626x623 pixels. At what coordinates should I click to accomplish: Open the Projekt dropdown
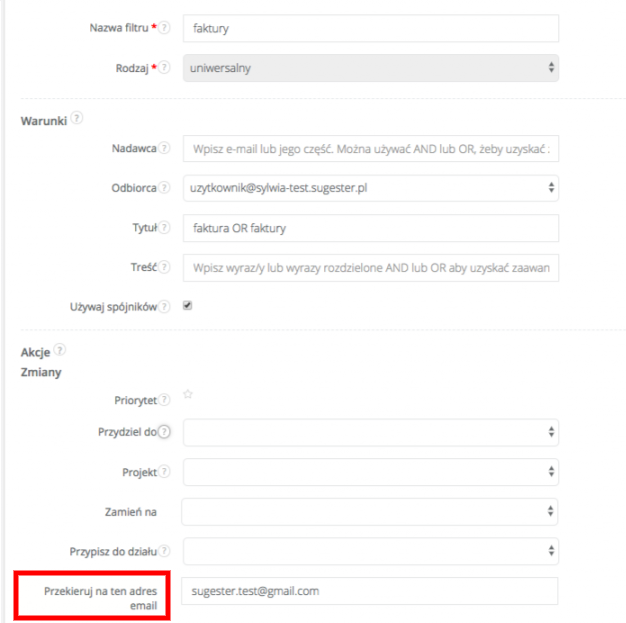click(x=370, y=471)
